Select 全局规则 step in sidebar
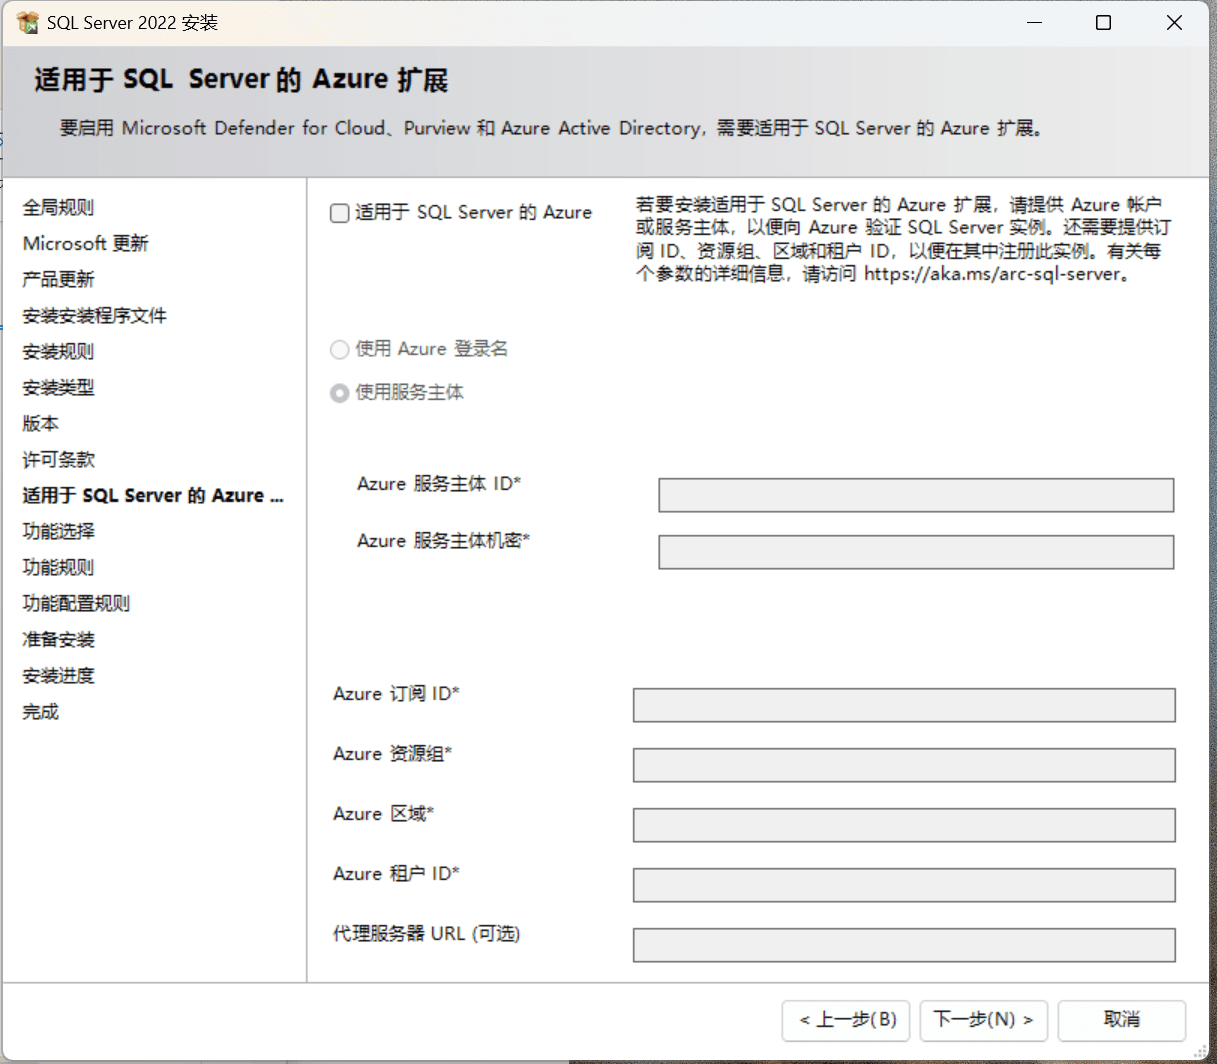Viewport: 1217px width, 1064px height. tap(58, 208)
